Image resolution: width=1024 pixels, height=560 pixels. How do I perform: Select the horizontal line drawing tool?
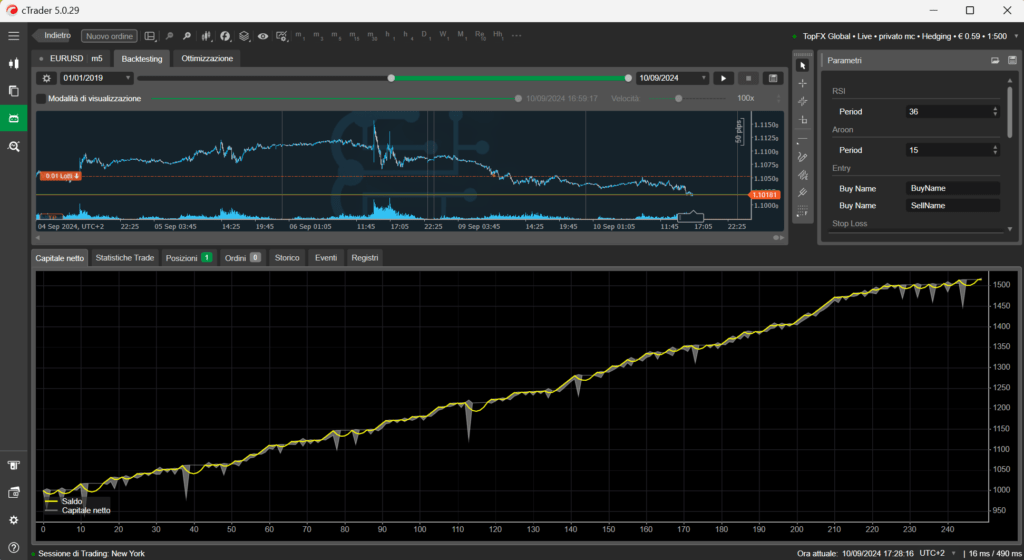pos(803,139)
